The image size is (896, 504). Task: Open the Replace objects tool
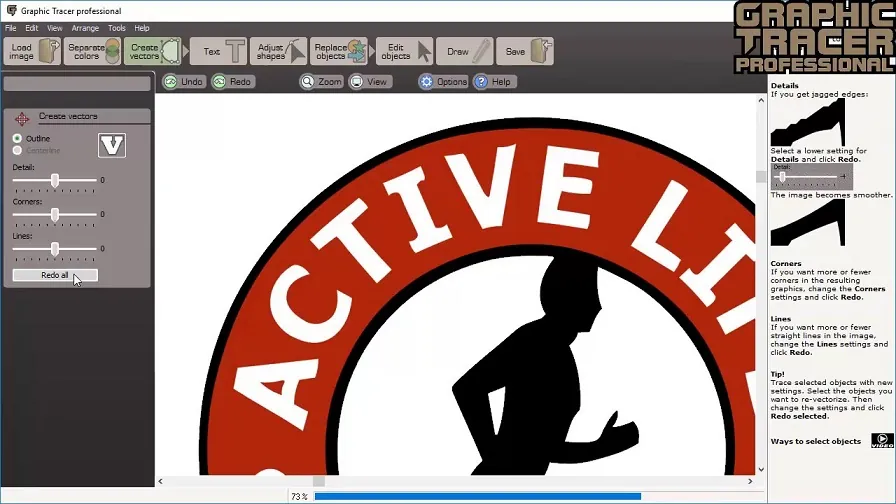339,51
